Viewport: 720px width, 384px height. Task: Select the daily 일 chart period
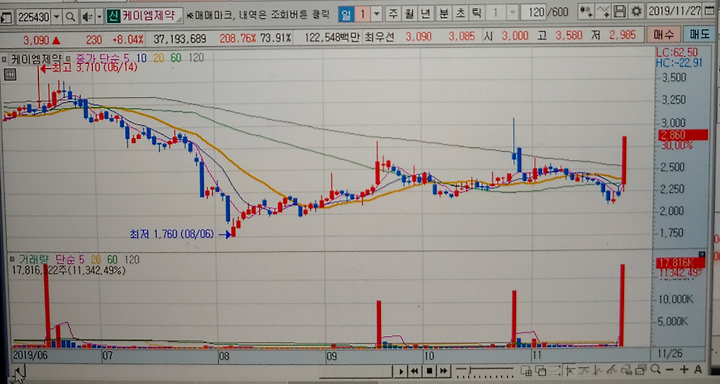click(x=346, y=14)
